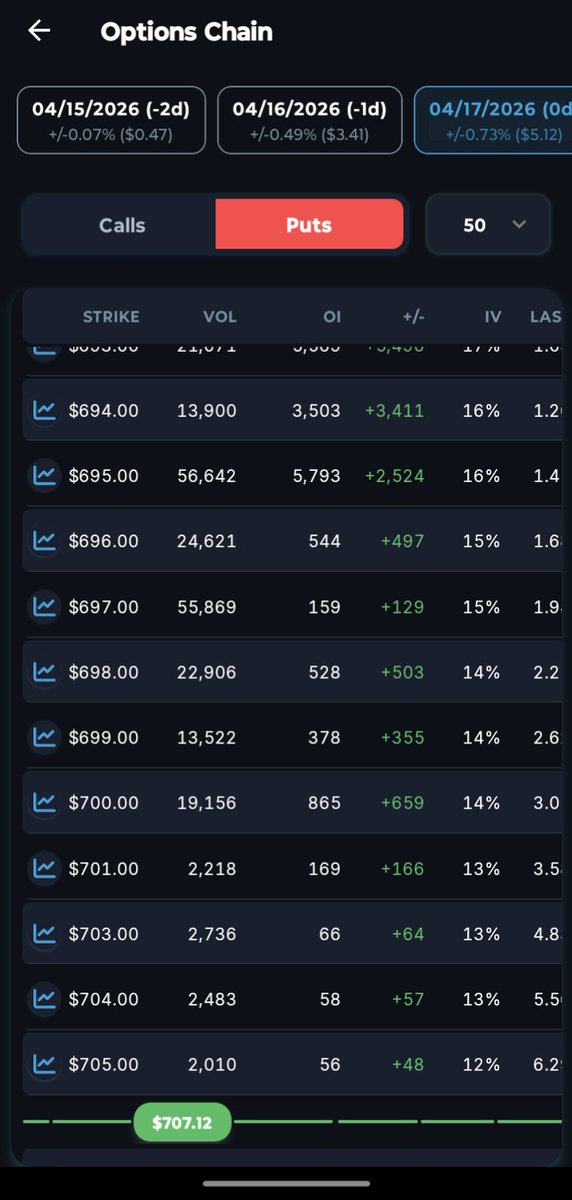Open chart icon for $703.00 strike
The height and width of the screenshot is (1200, 572).
44,933
